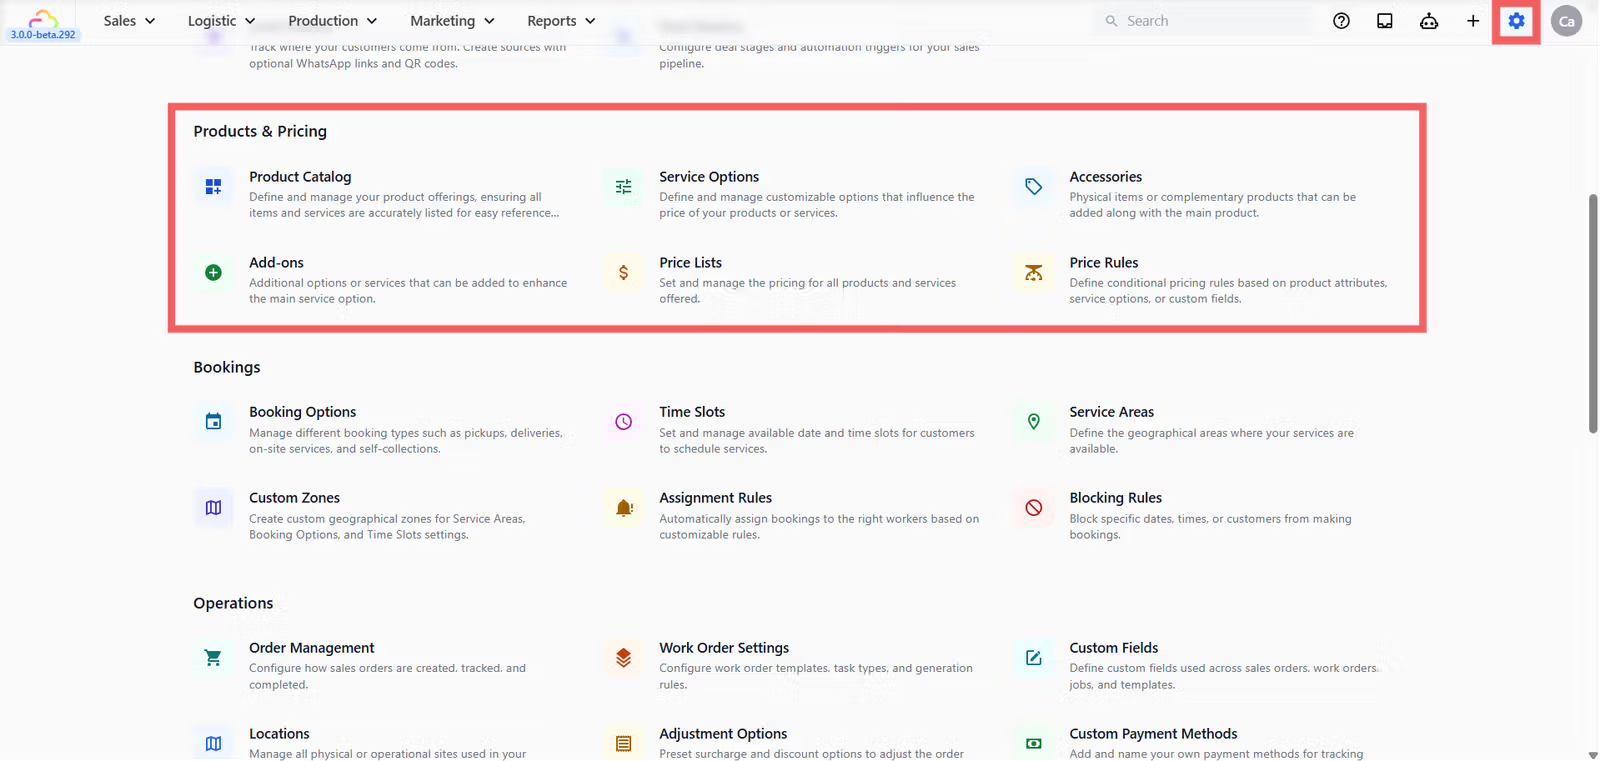Open the settings gear icon
This screenshot has height=761, width=1600.
coord(1516,21)
